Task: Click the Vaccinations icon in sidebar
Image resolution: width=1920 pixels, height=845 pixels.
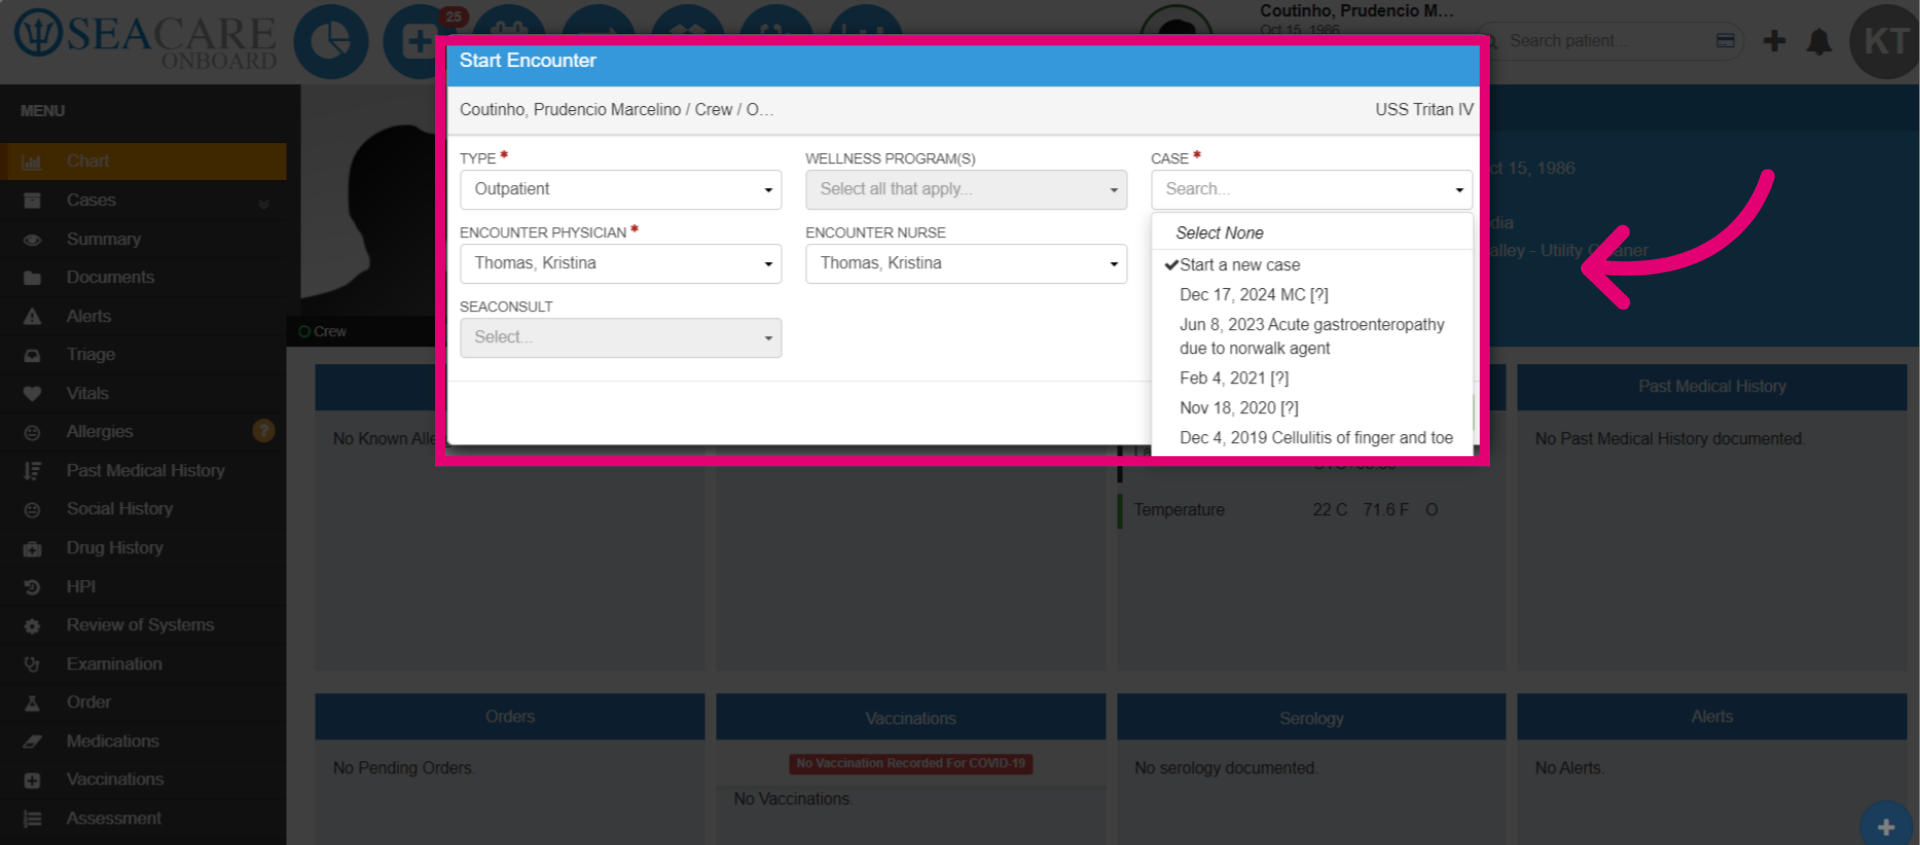Action: [32, 780]
